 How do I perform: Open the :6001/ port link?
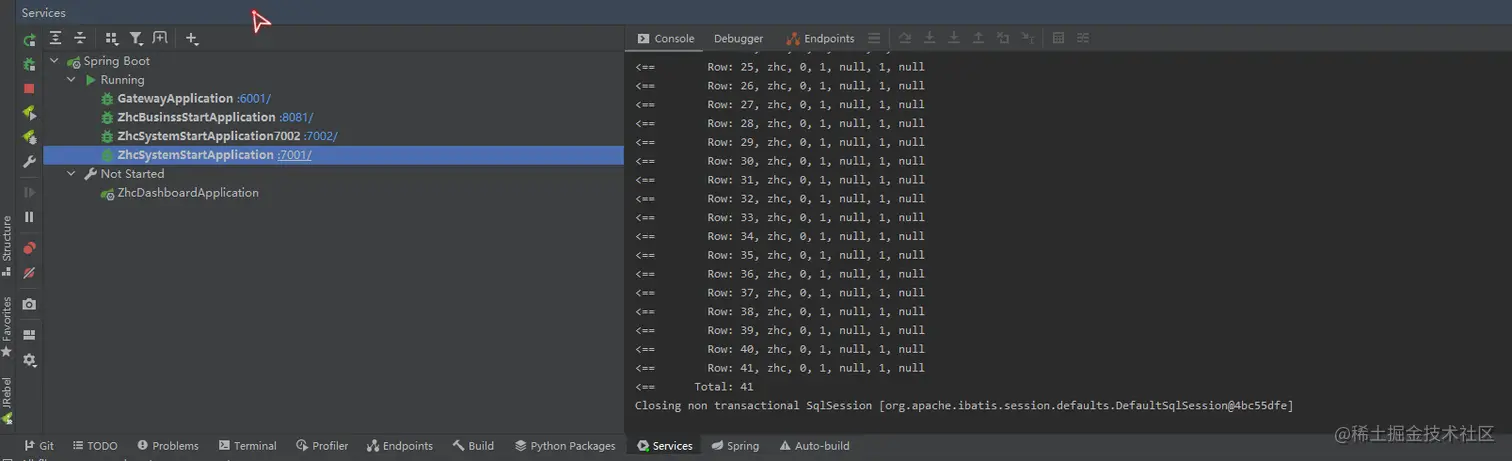coord(254,99)
